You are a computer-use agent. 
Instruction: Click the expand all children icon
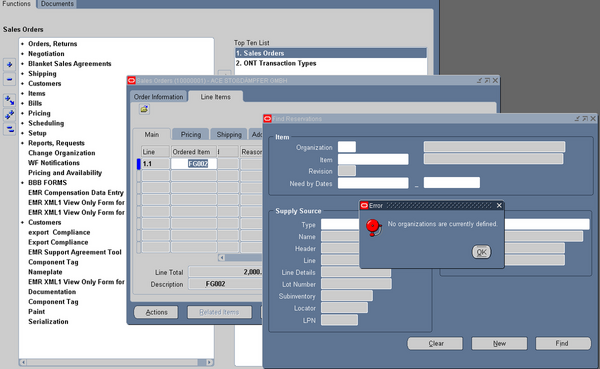pyautogui.click(x=10, y=100)
